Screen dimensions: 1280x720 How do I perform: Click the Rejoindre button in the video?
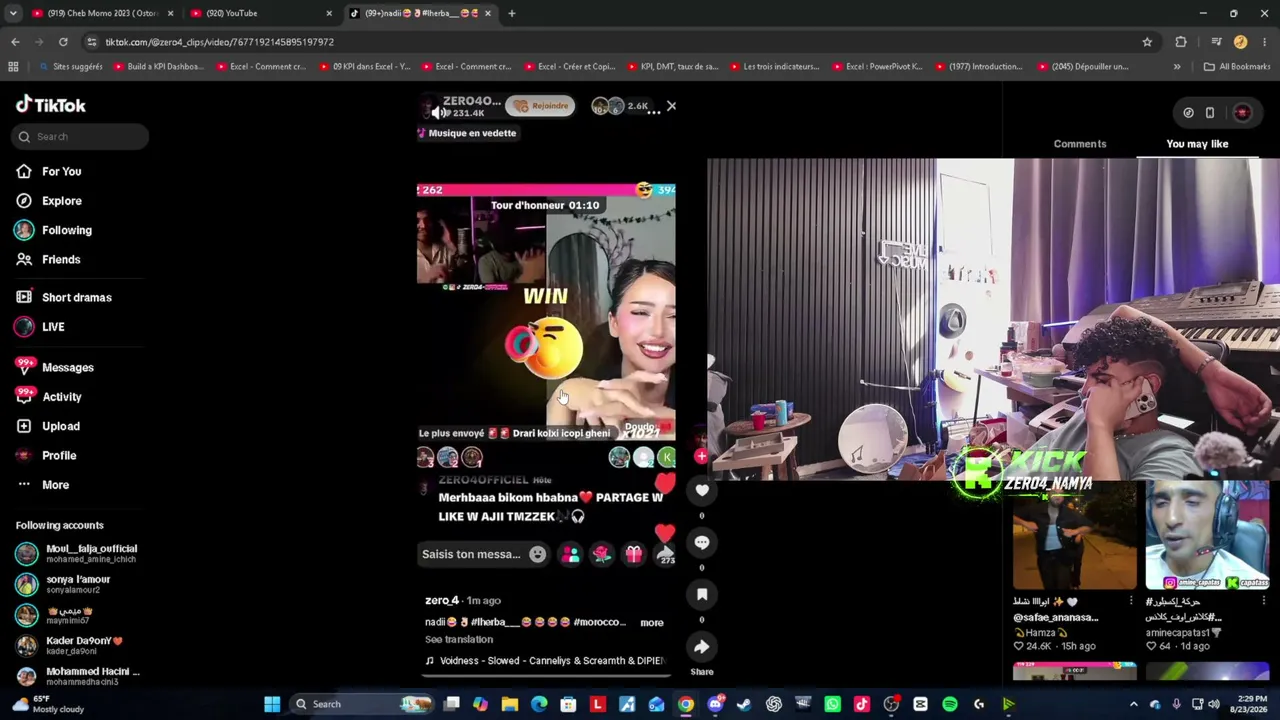(x=541, y=105)
